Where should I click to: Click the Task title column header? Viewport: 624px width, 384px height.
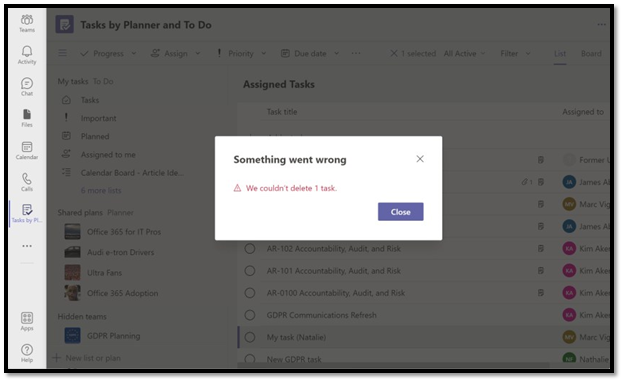point(282,112)
